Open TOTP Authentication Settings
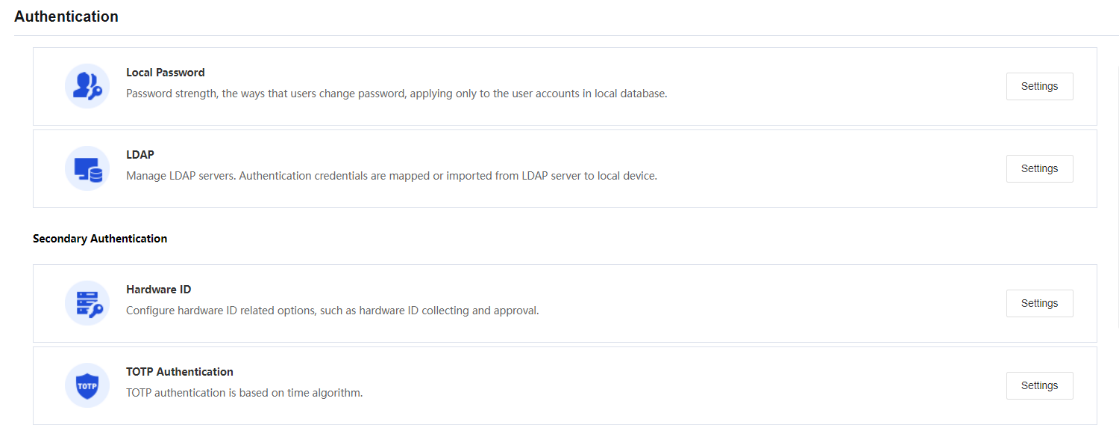 click(1039, 385)
